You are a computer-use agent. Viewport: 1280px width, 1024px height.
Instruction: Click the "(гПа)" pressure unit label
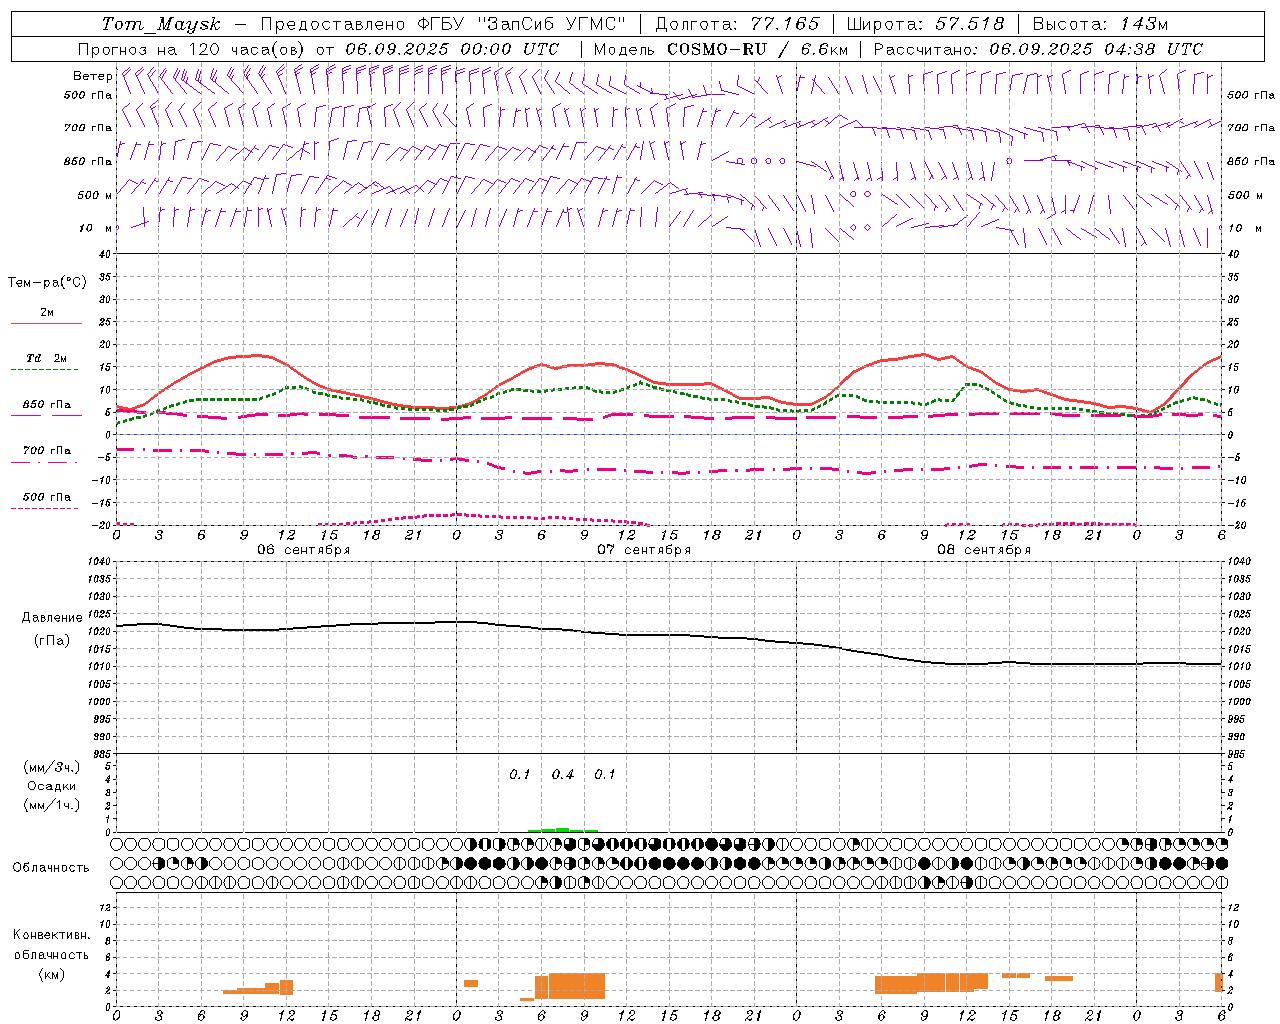[x=52, y=641]
